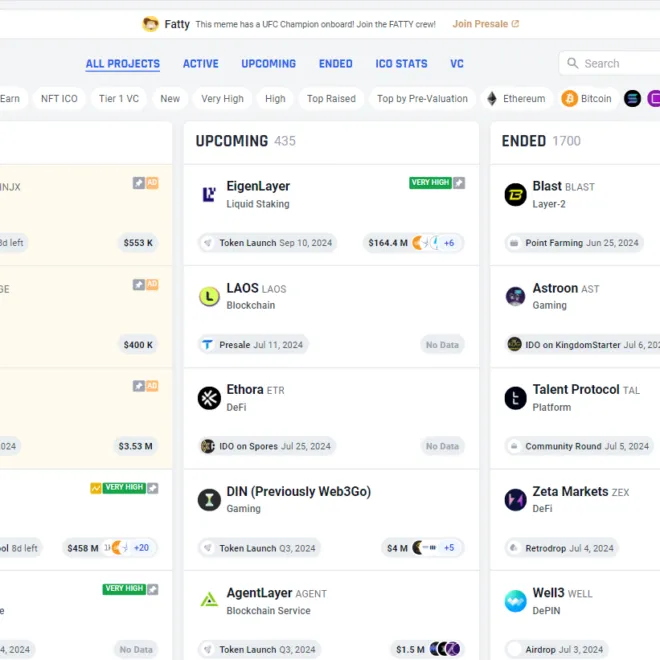Click the Airdrop Jul 3 chip
This screenshot has height=660, width=660.
pyautogui.click(x=556, y=649)
